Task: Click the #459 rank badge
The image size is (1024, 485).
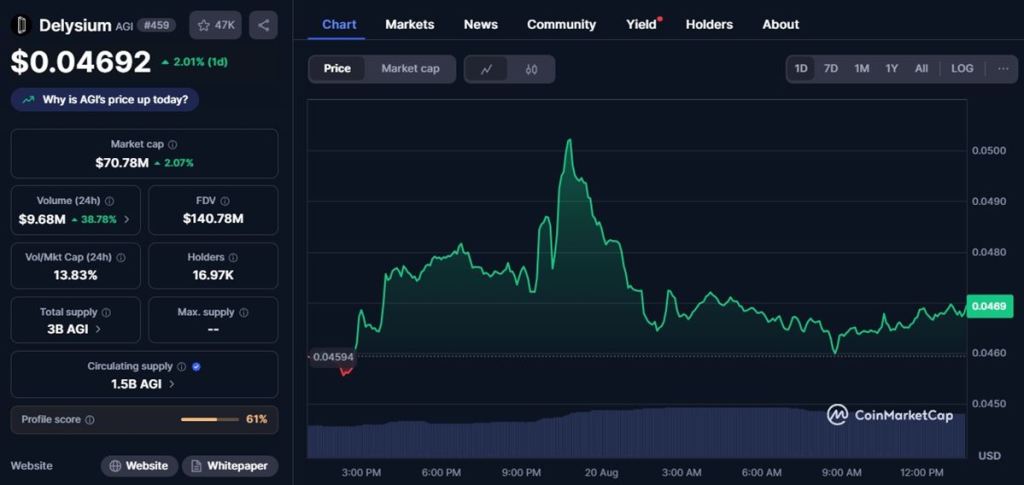Action: (x=157, y=25)
